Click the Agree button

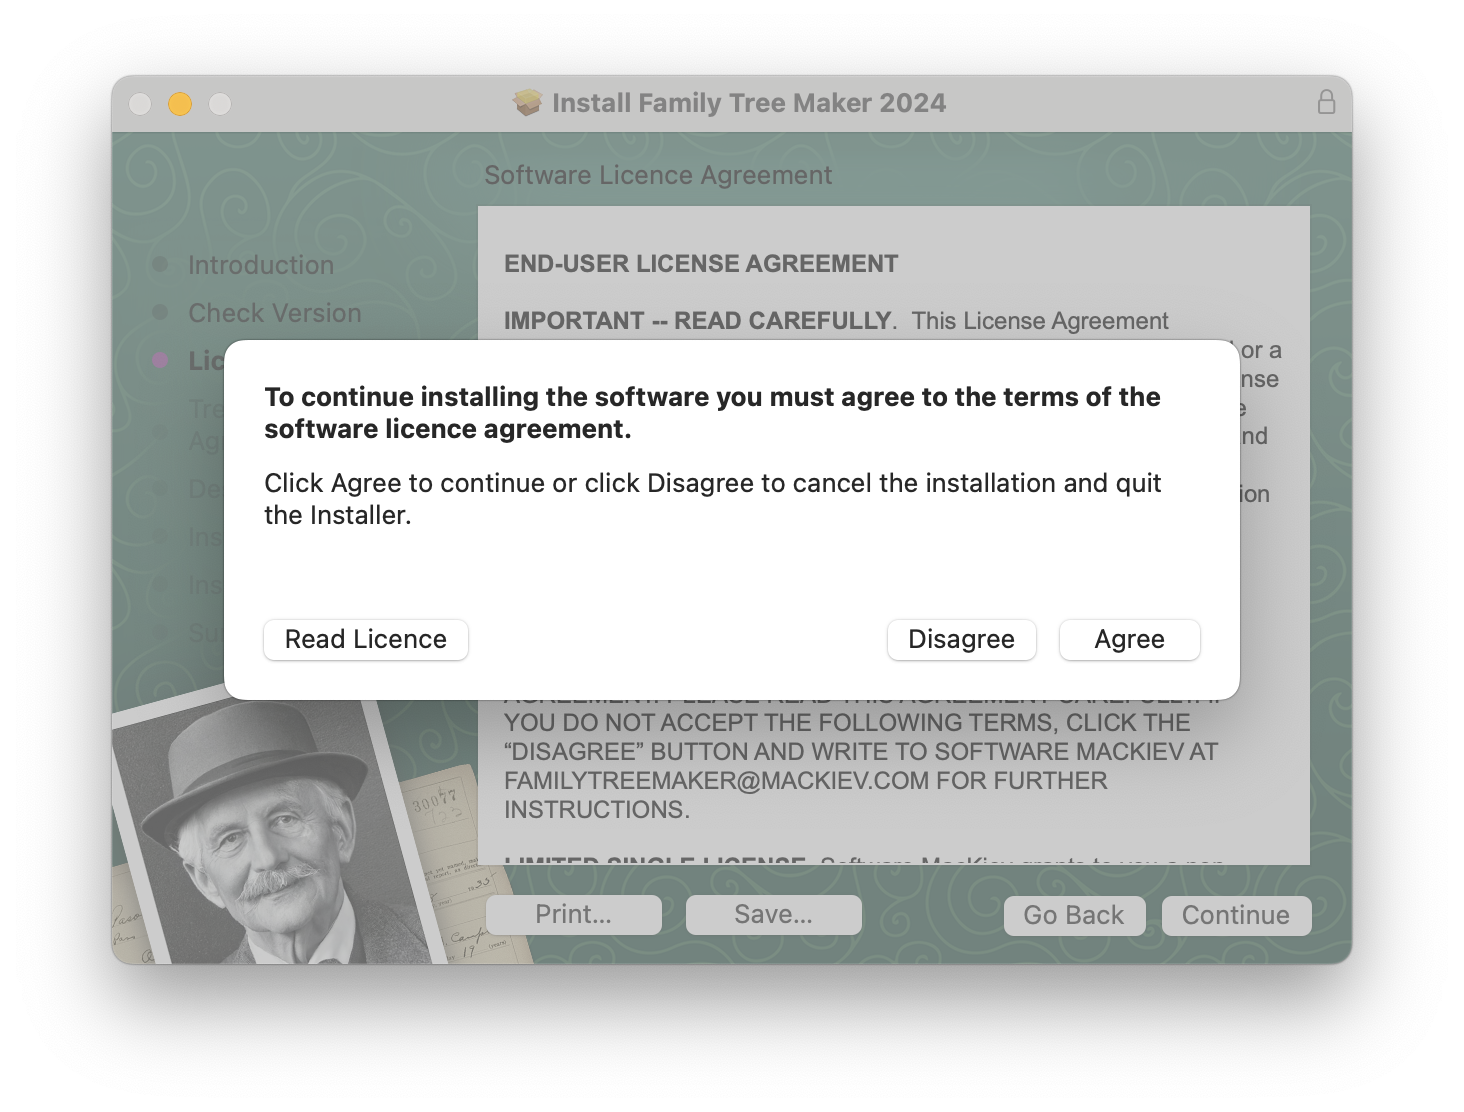pos(1129,639)
